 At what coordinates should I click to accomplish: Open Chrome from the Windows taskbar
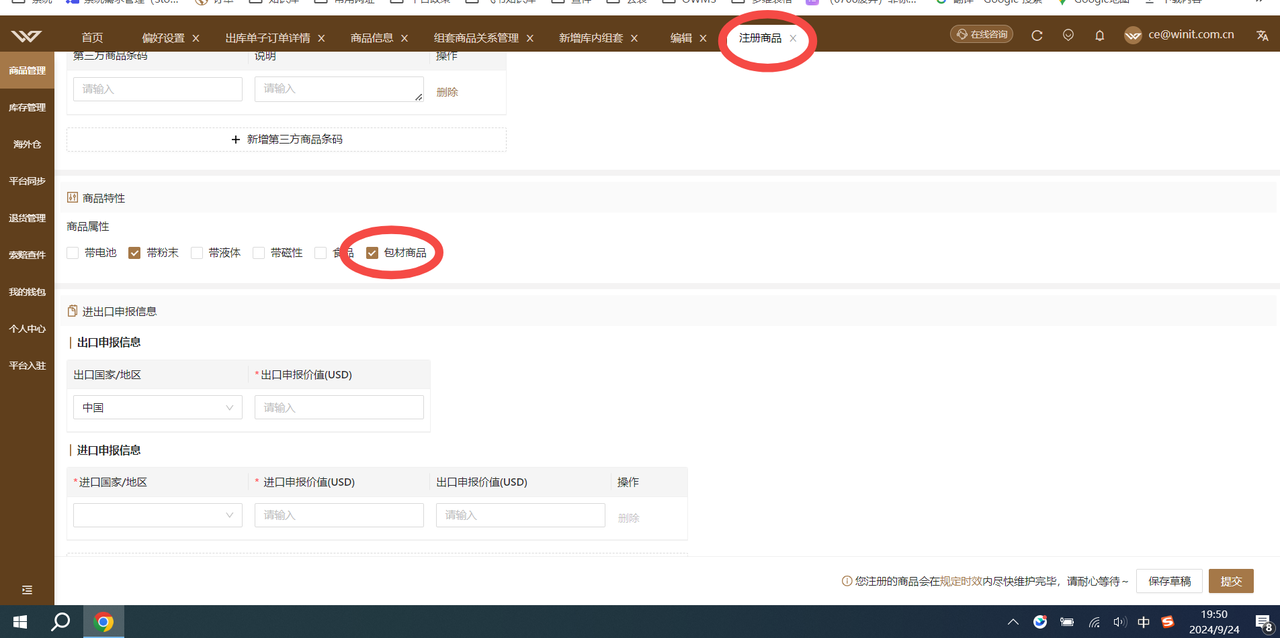point(103,620)
